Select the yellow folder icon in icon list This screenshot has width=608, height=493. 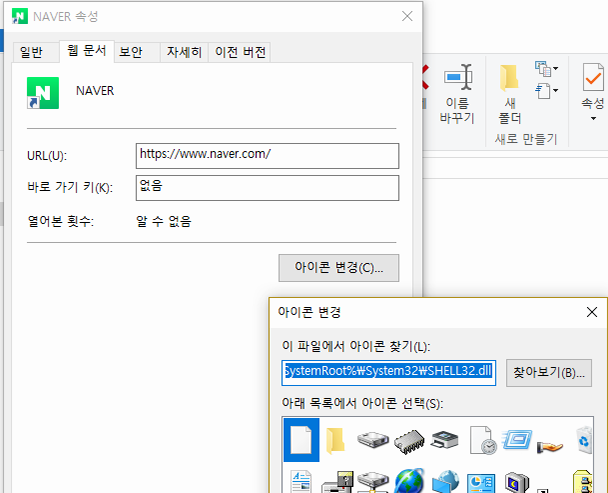pyautogui.click(x=335, y=440)
